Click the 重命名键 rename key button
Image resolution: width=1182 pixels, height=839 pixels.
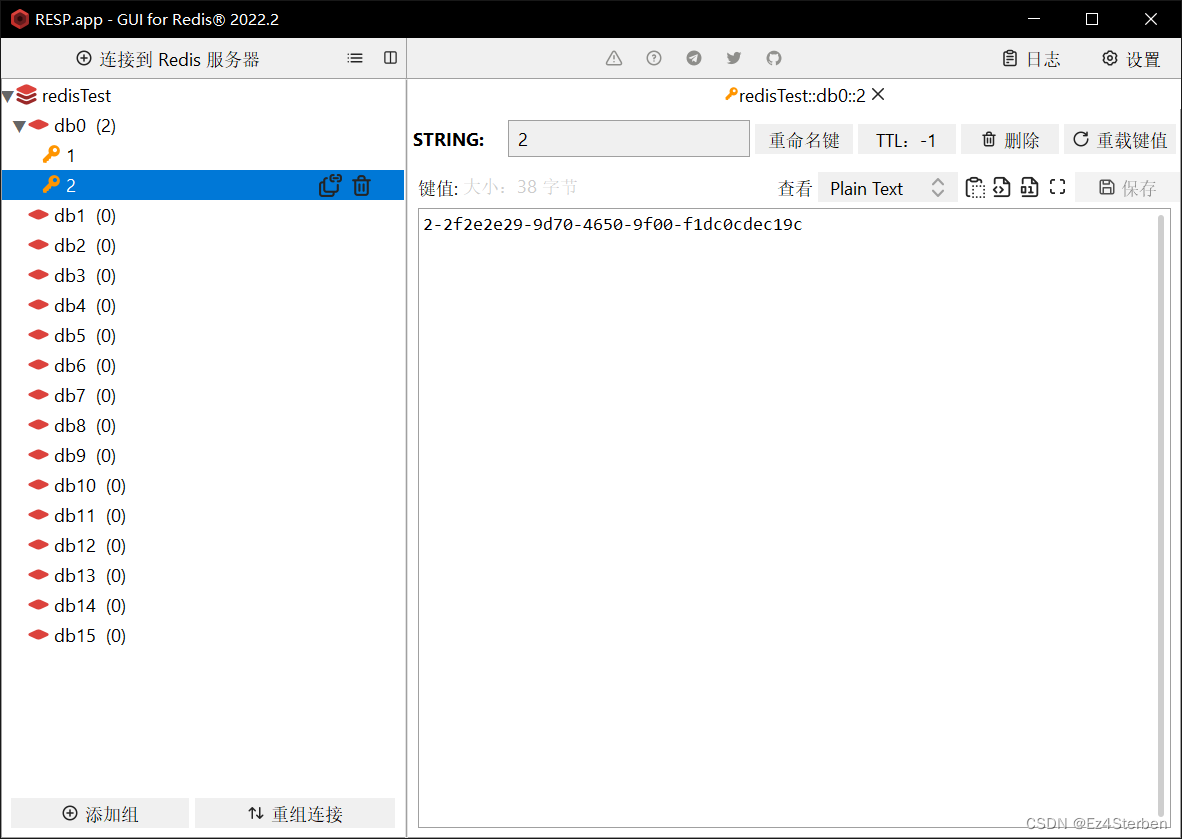[x=804, y=139]
